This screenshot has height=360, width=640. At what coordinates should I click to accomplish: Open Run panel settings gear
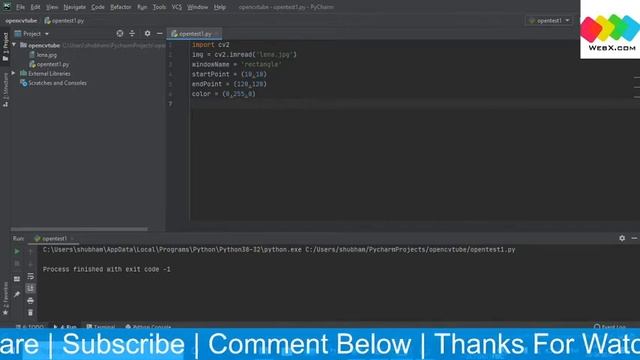click(x=622, y=238)
